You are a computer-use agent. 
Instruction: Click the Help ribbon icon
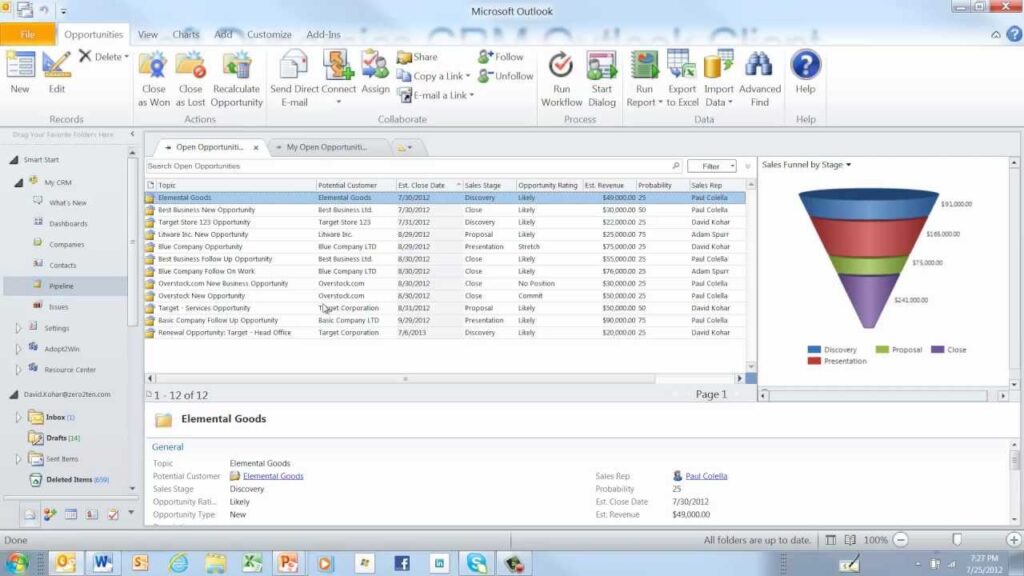tap(805, 65)
